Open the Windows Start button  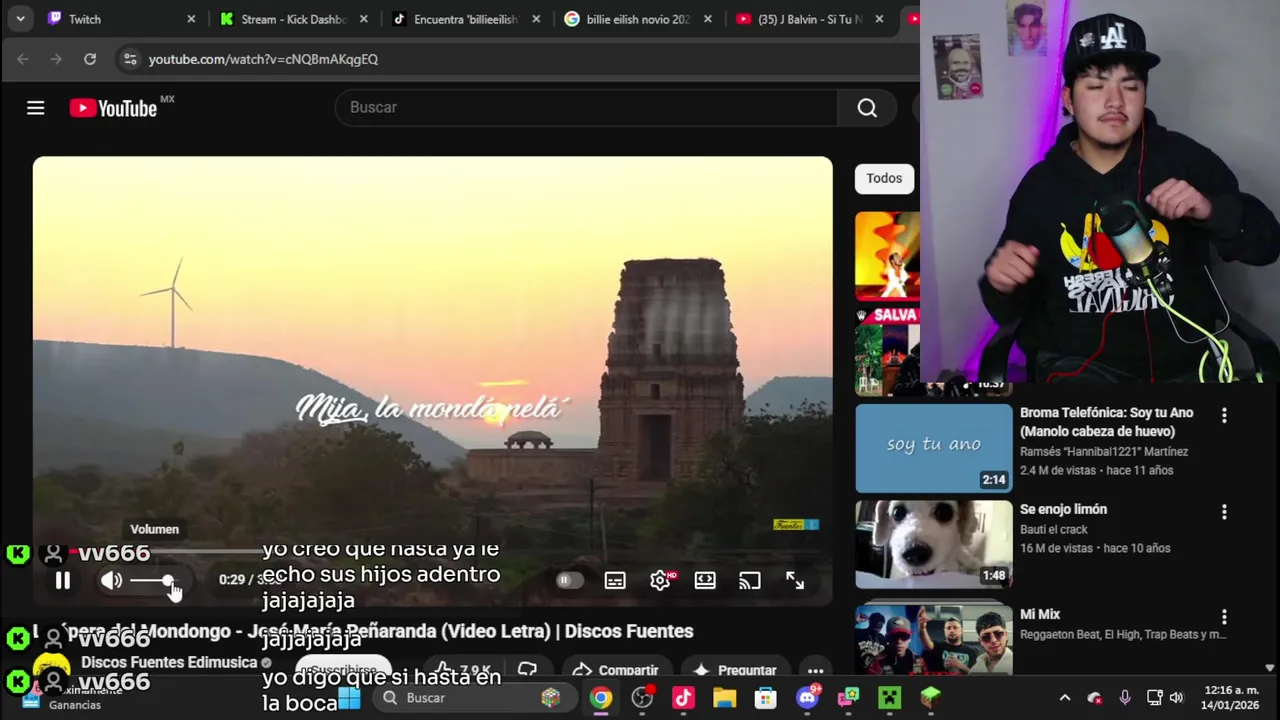tap(348, 698)
